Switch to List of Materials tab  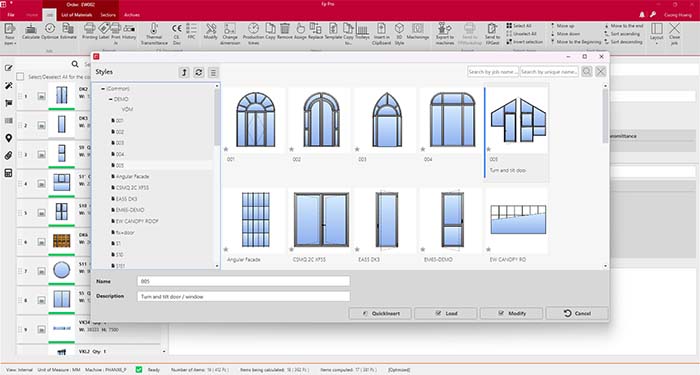77,15
